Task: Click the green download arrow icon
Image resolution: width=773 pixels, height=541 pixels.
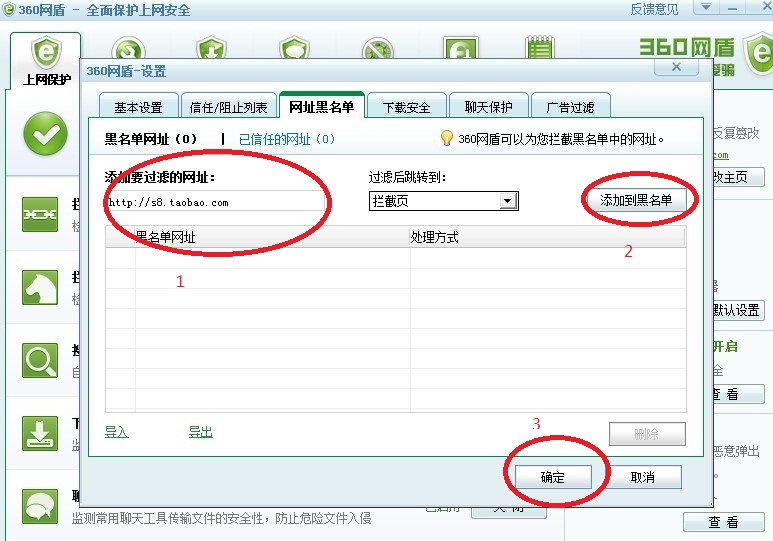Action: [40, 433]
